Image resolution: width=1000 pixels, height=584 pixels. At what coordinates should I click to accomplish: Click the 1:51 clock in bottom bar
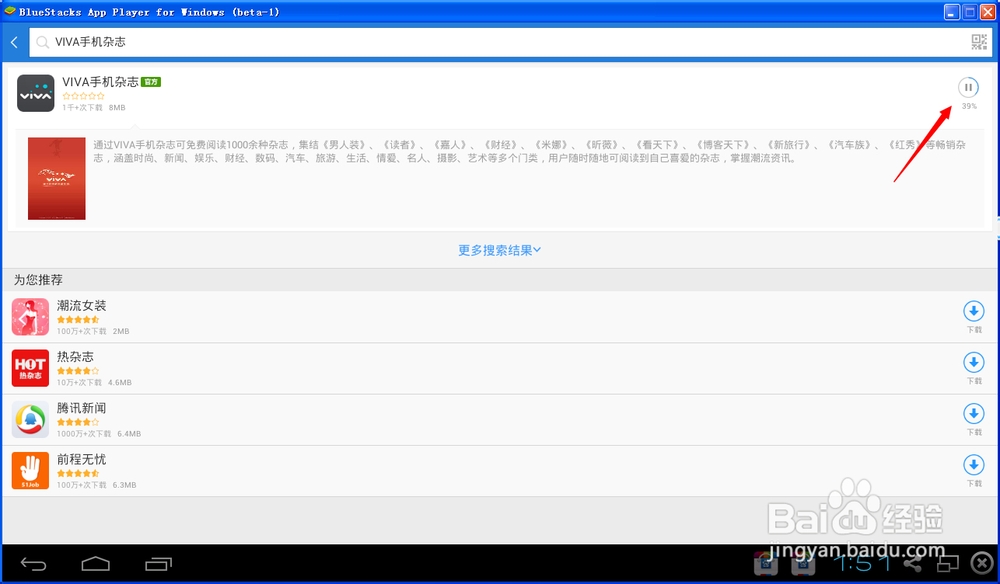[x=862, y=564]
